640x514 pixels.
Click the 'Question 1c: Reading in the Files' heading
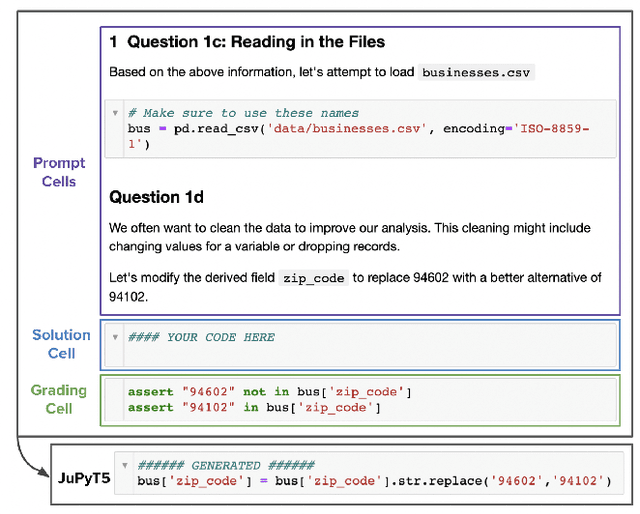click(x=247, y=42)
